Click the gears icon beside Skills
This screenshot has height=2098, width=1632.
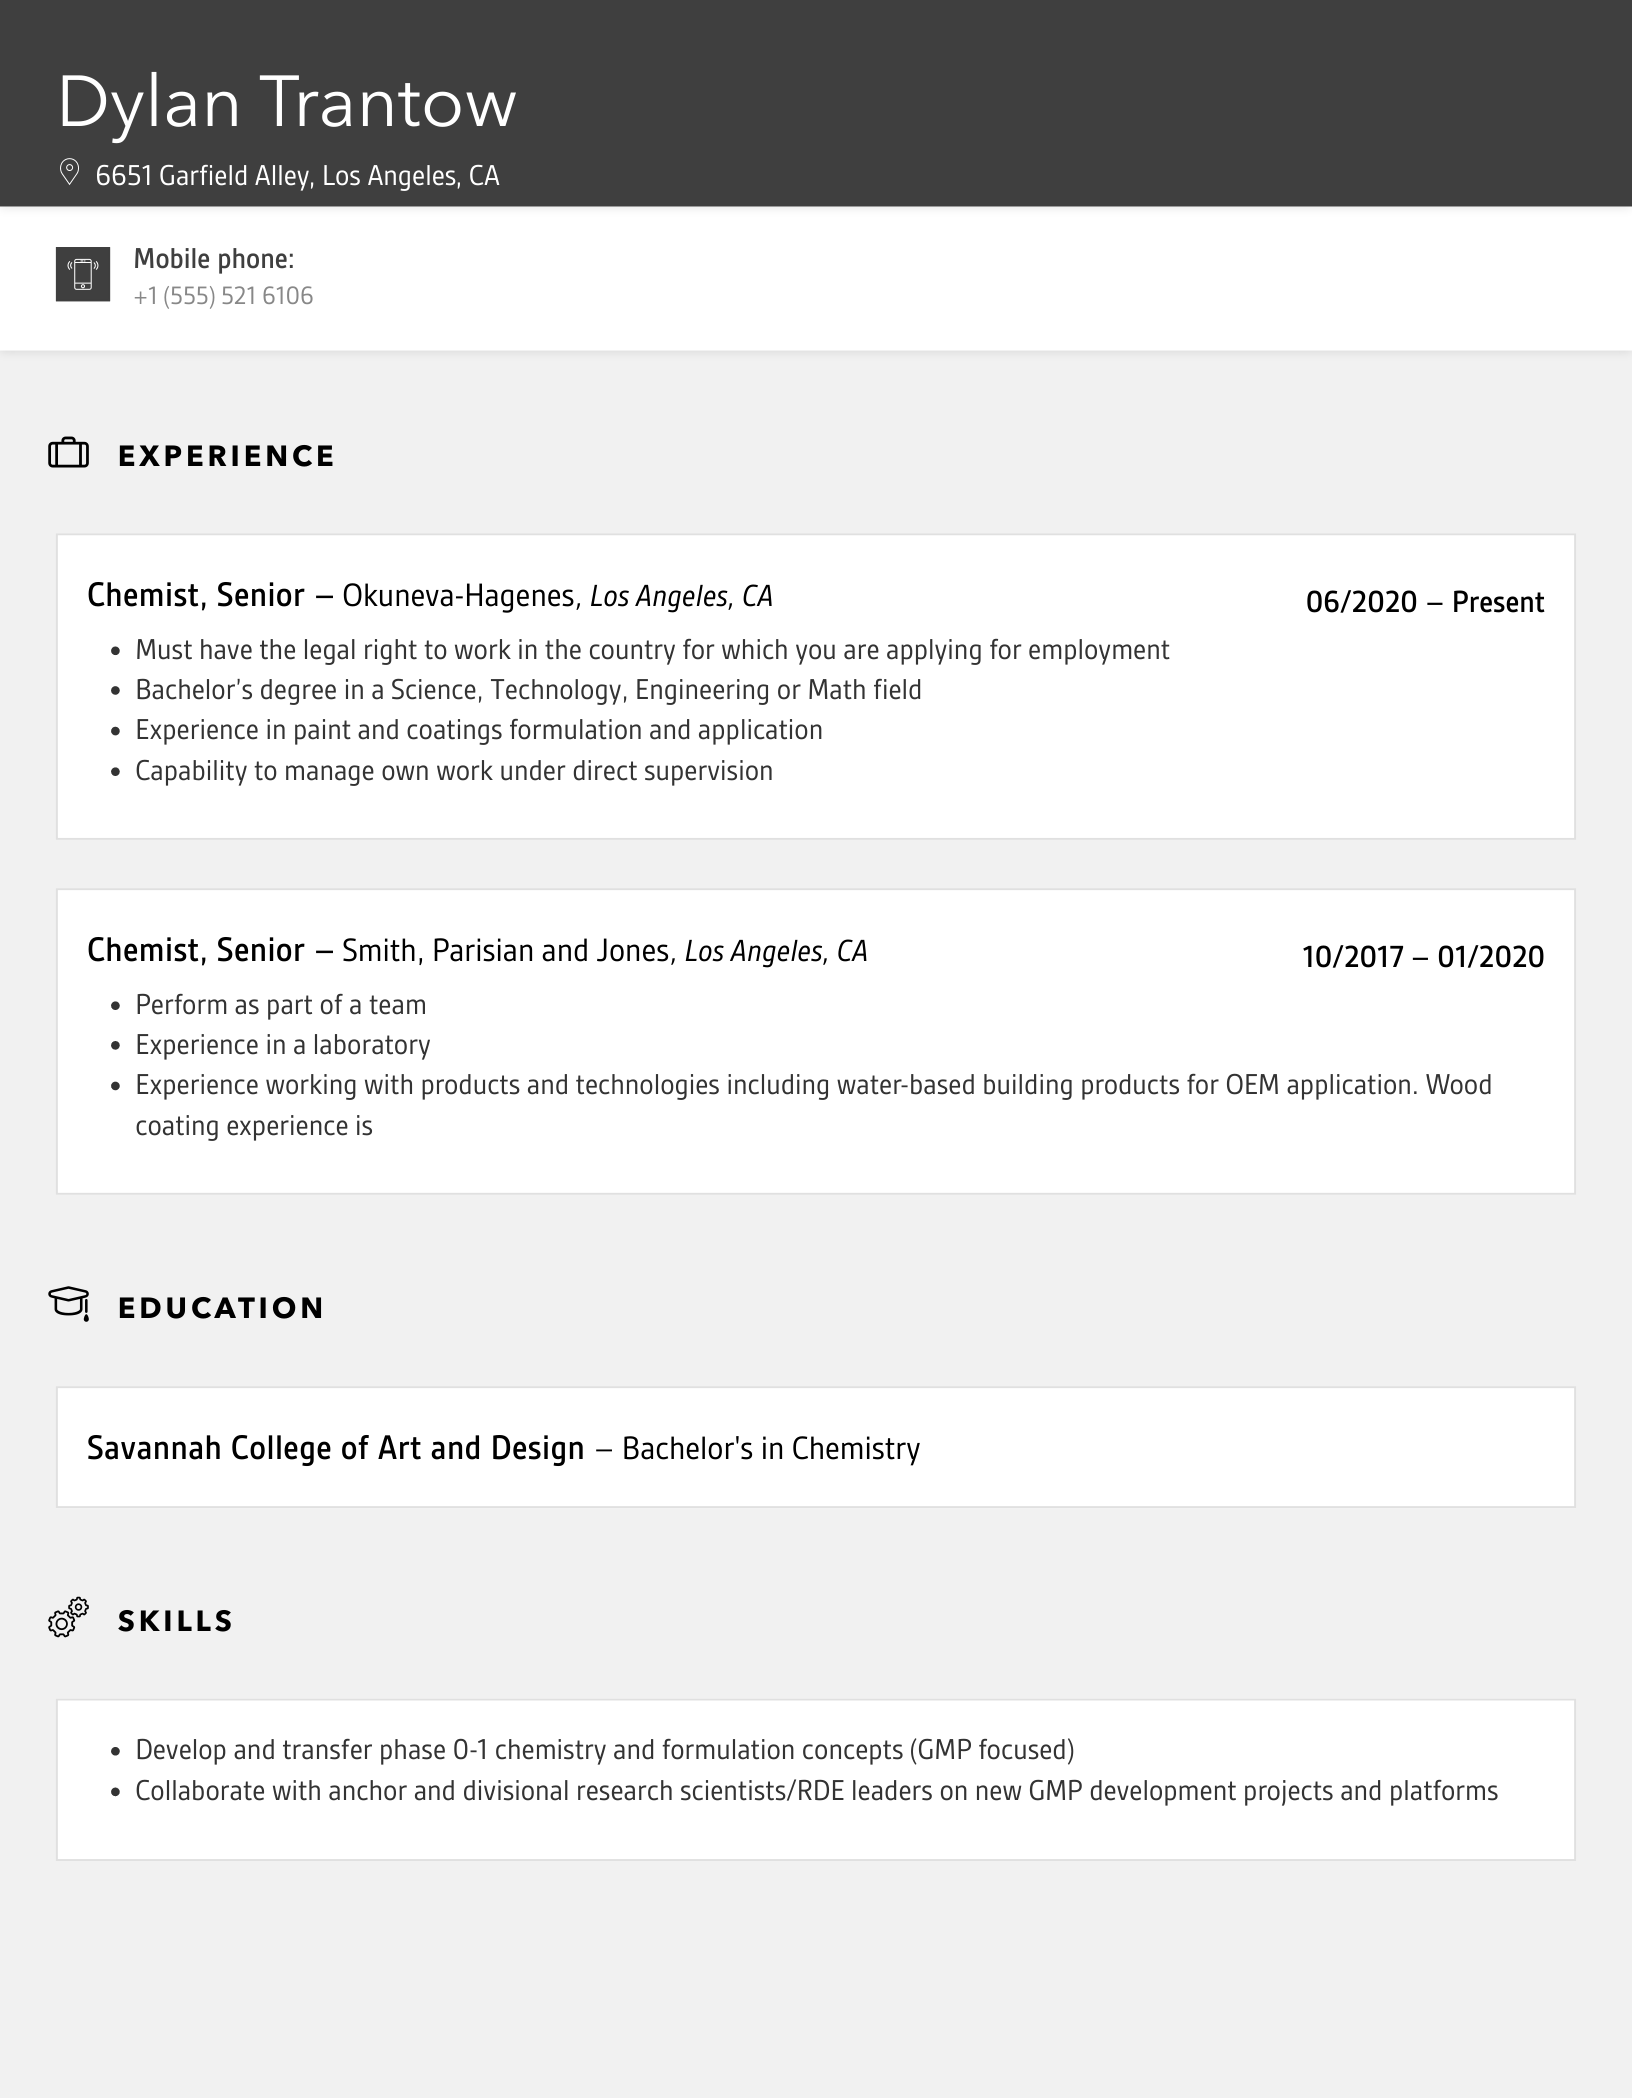click(68, 1617)
